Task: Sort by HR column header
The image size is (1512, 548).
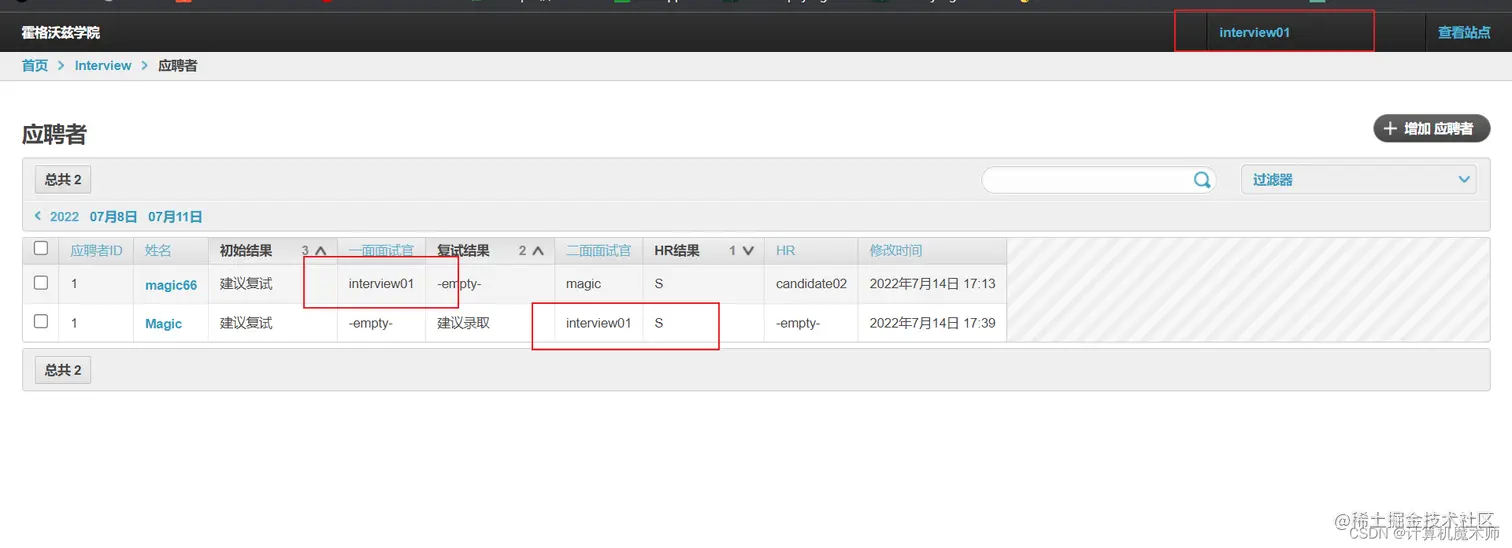Action: tap(785, 251)
